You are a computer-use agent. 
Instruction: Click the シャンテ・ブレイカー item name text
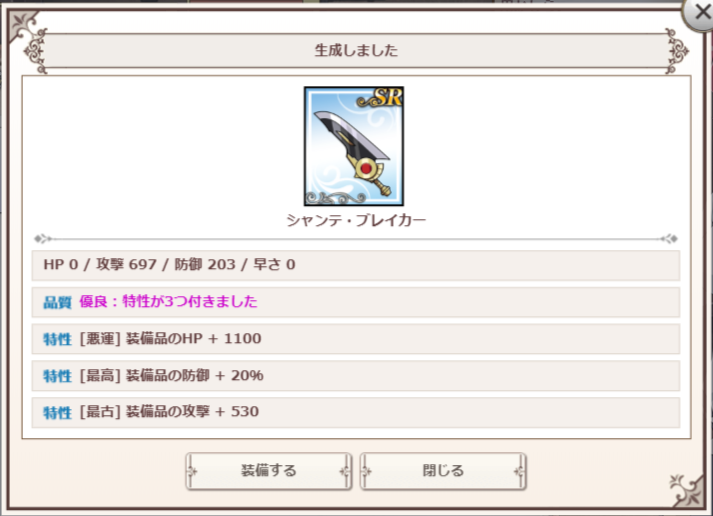tap(356, 220)
